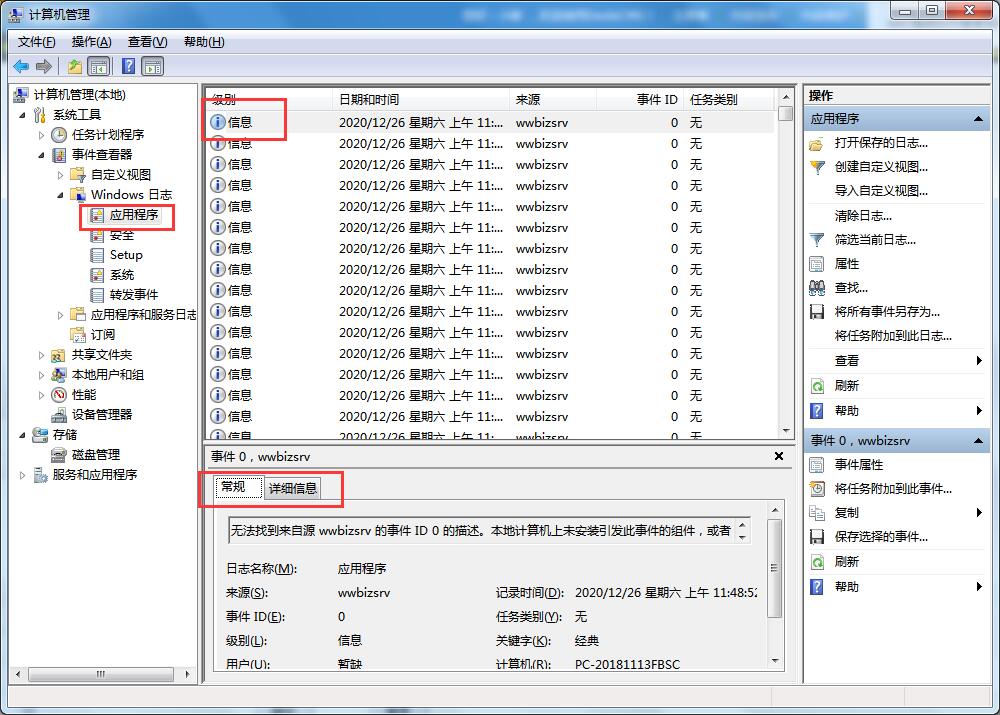Select the 转发事件 log
The height and width of the screenshot is (715, 1000).
tap(134, 295)
